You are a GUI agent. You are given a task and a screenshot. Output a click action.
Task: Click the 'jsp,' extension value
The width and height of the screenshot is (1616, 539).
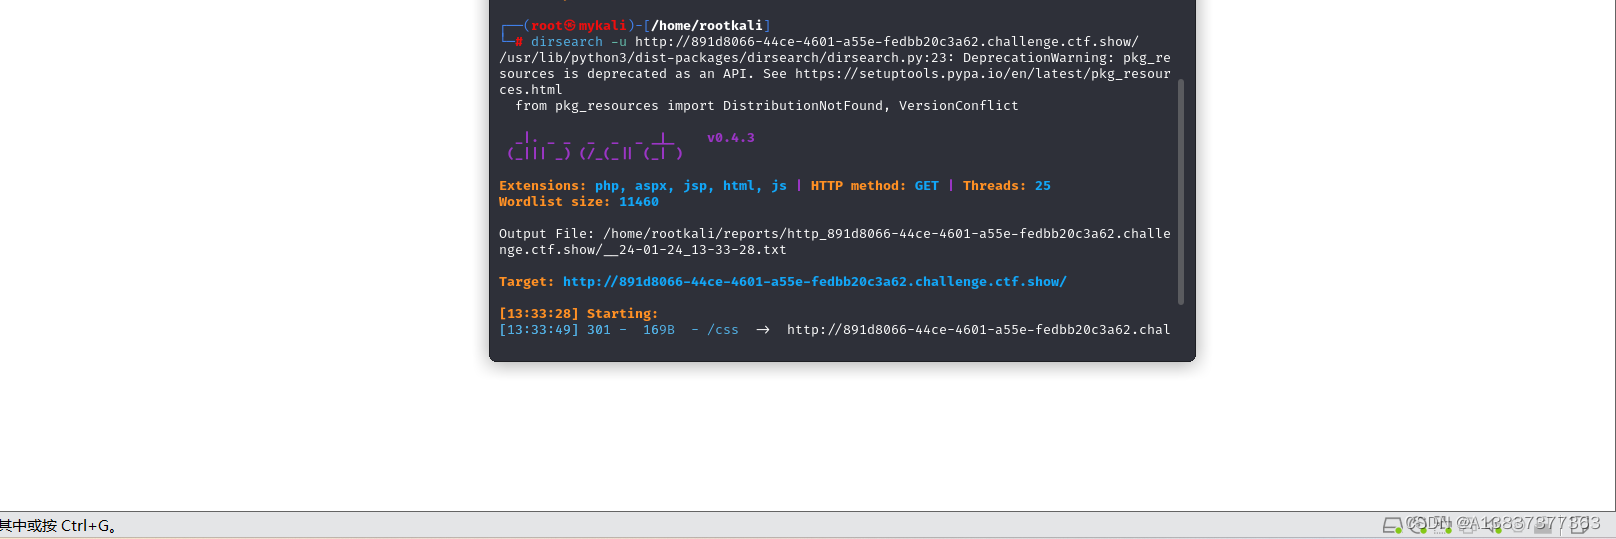(699, 185)
